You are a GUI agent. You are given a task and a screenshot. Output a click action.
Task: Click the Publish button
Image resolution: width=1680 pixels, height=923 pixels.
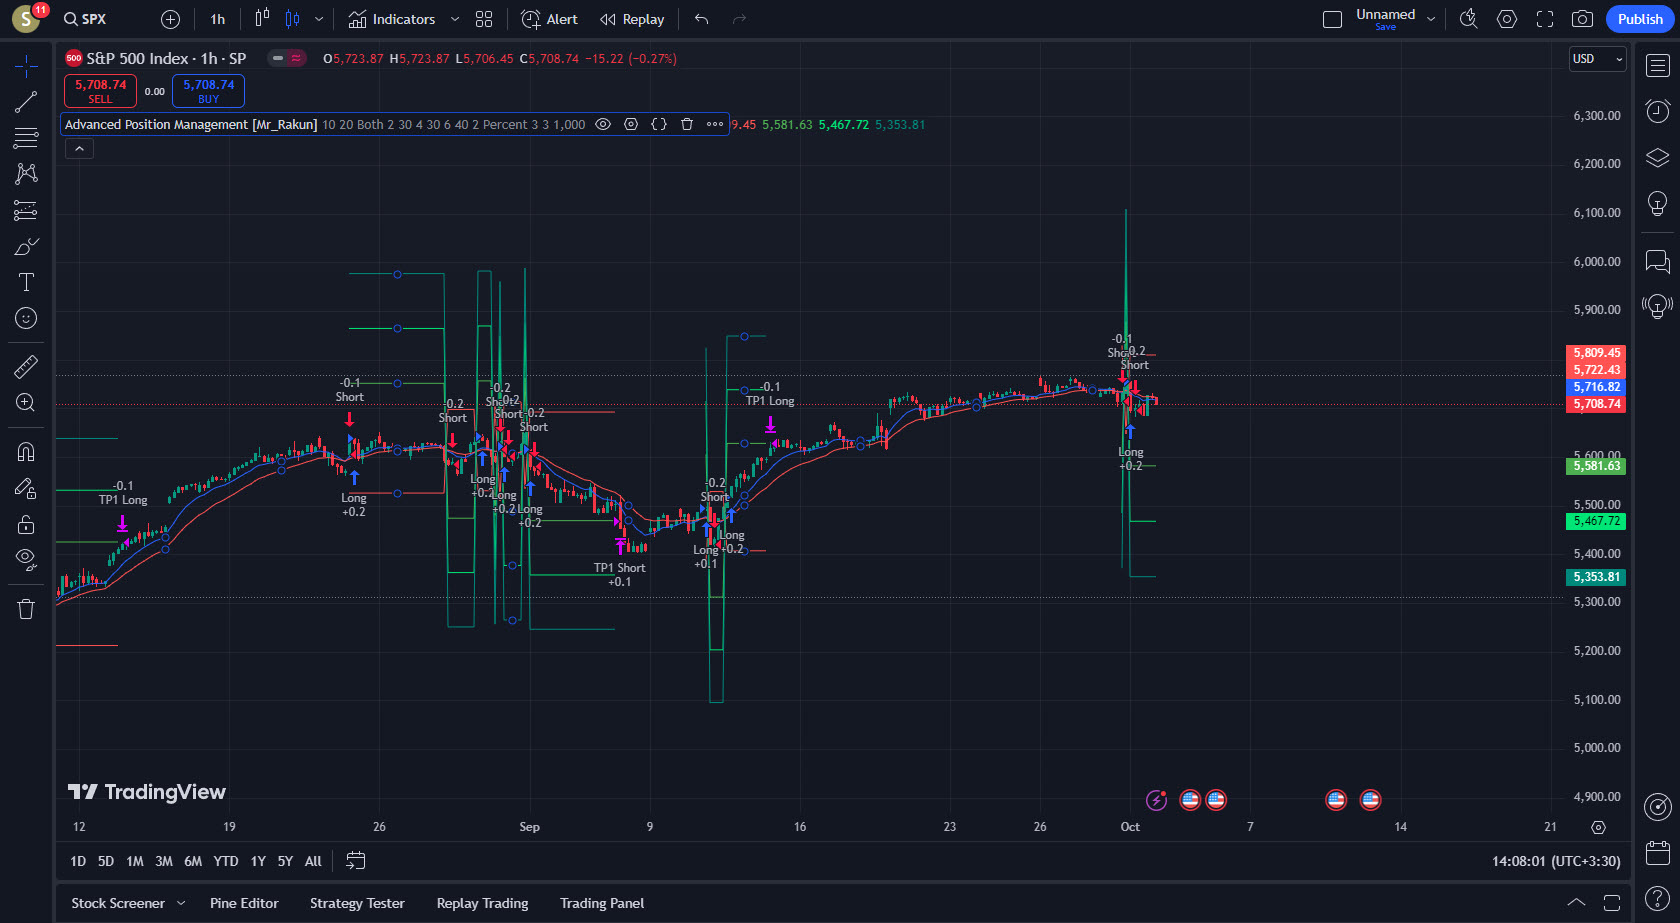[x=1639, y=19]
